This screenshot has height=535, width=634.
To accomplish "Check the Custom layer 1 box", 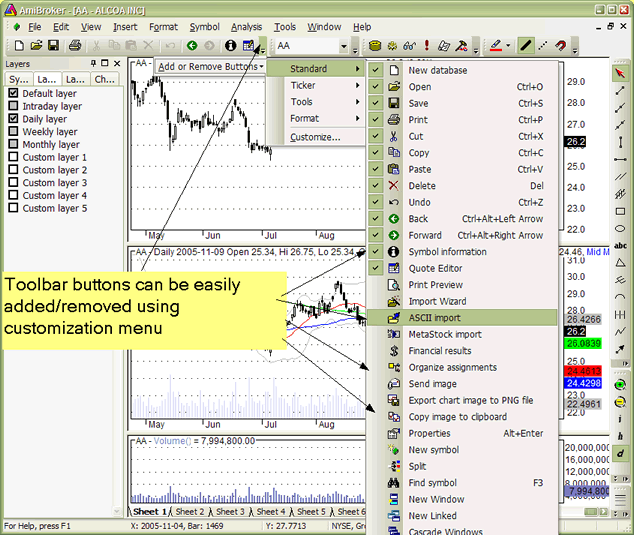I will pos(13,158).
